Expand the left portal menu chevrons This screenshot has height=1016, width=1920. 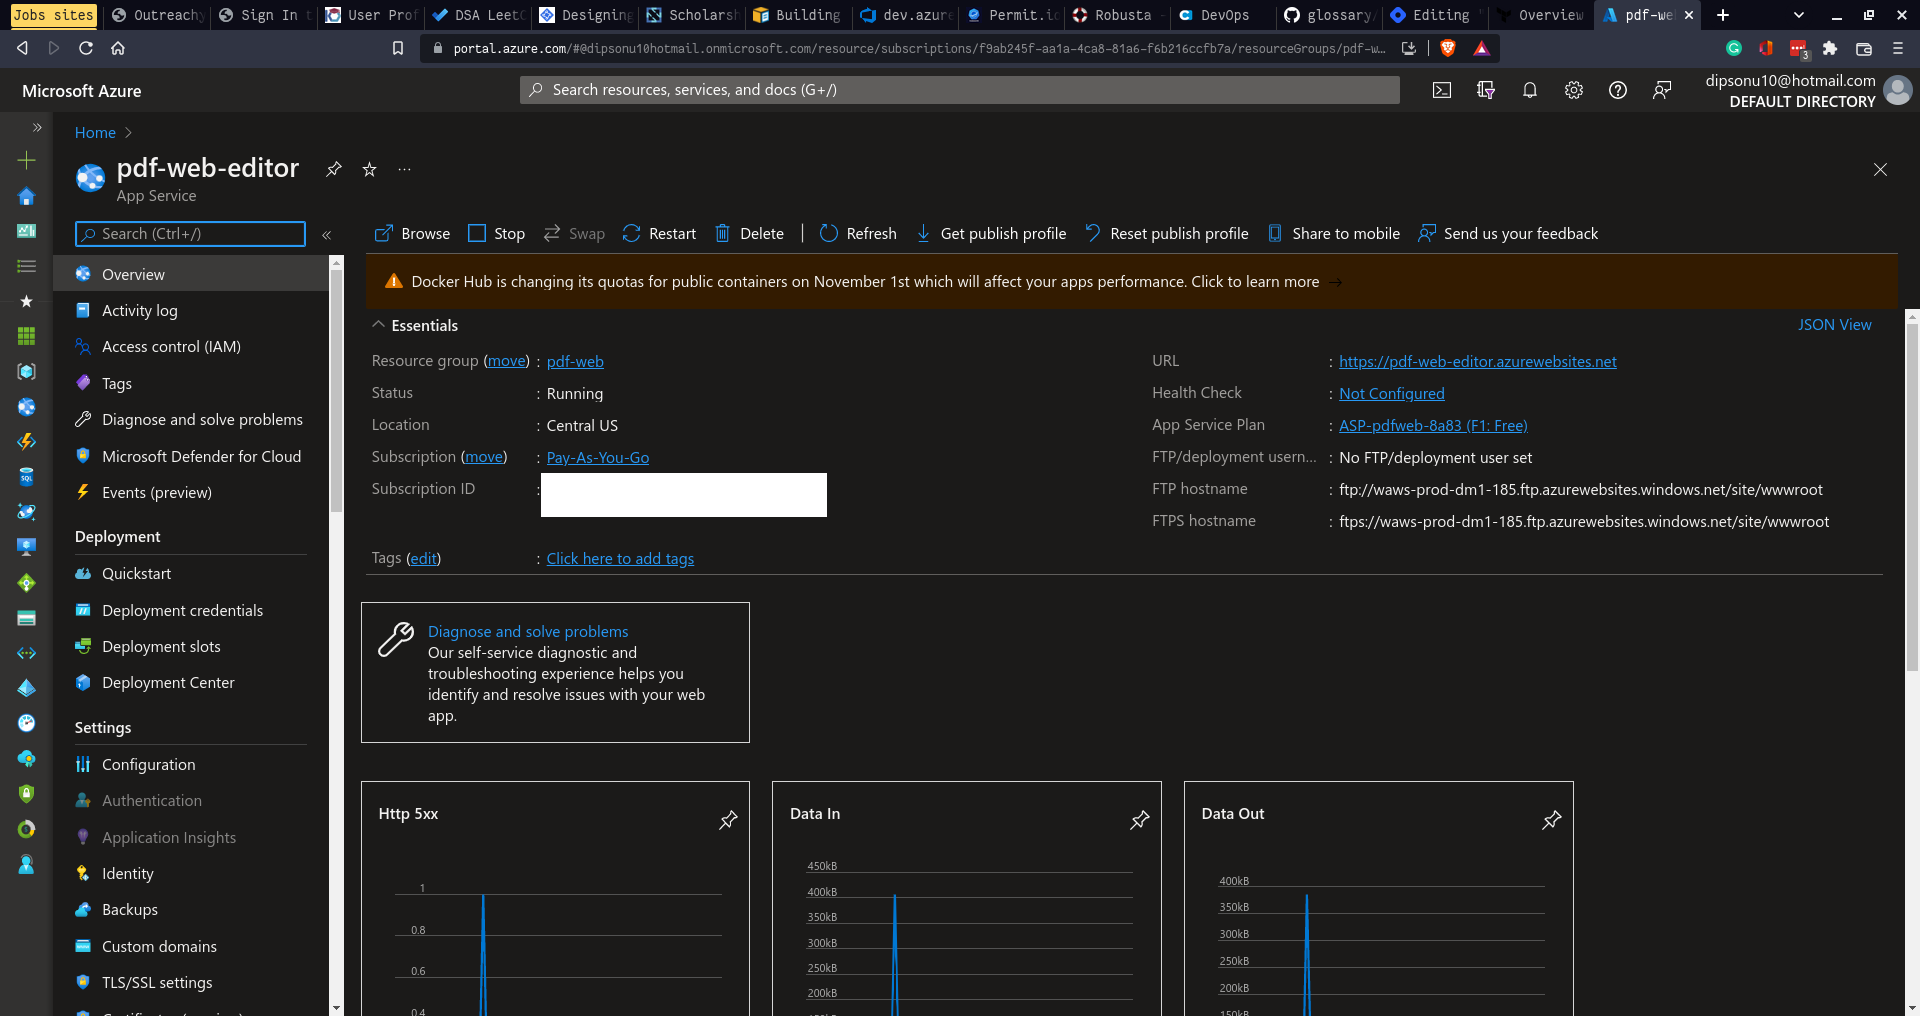click(x=37, y=127)
